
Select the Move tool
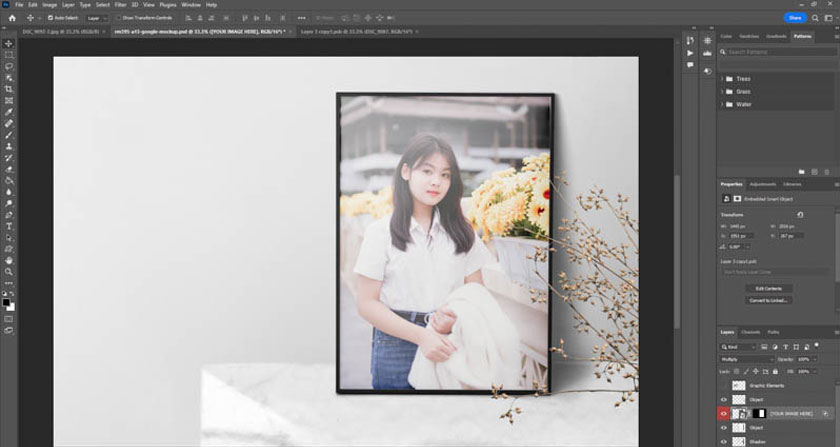click(x=9, y=45)
